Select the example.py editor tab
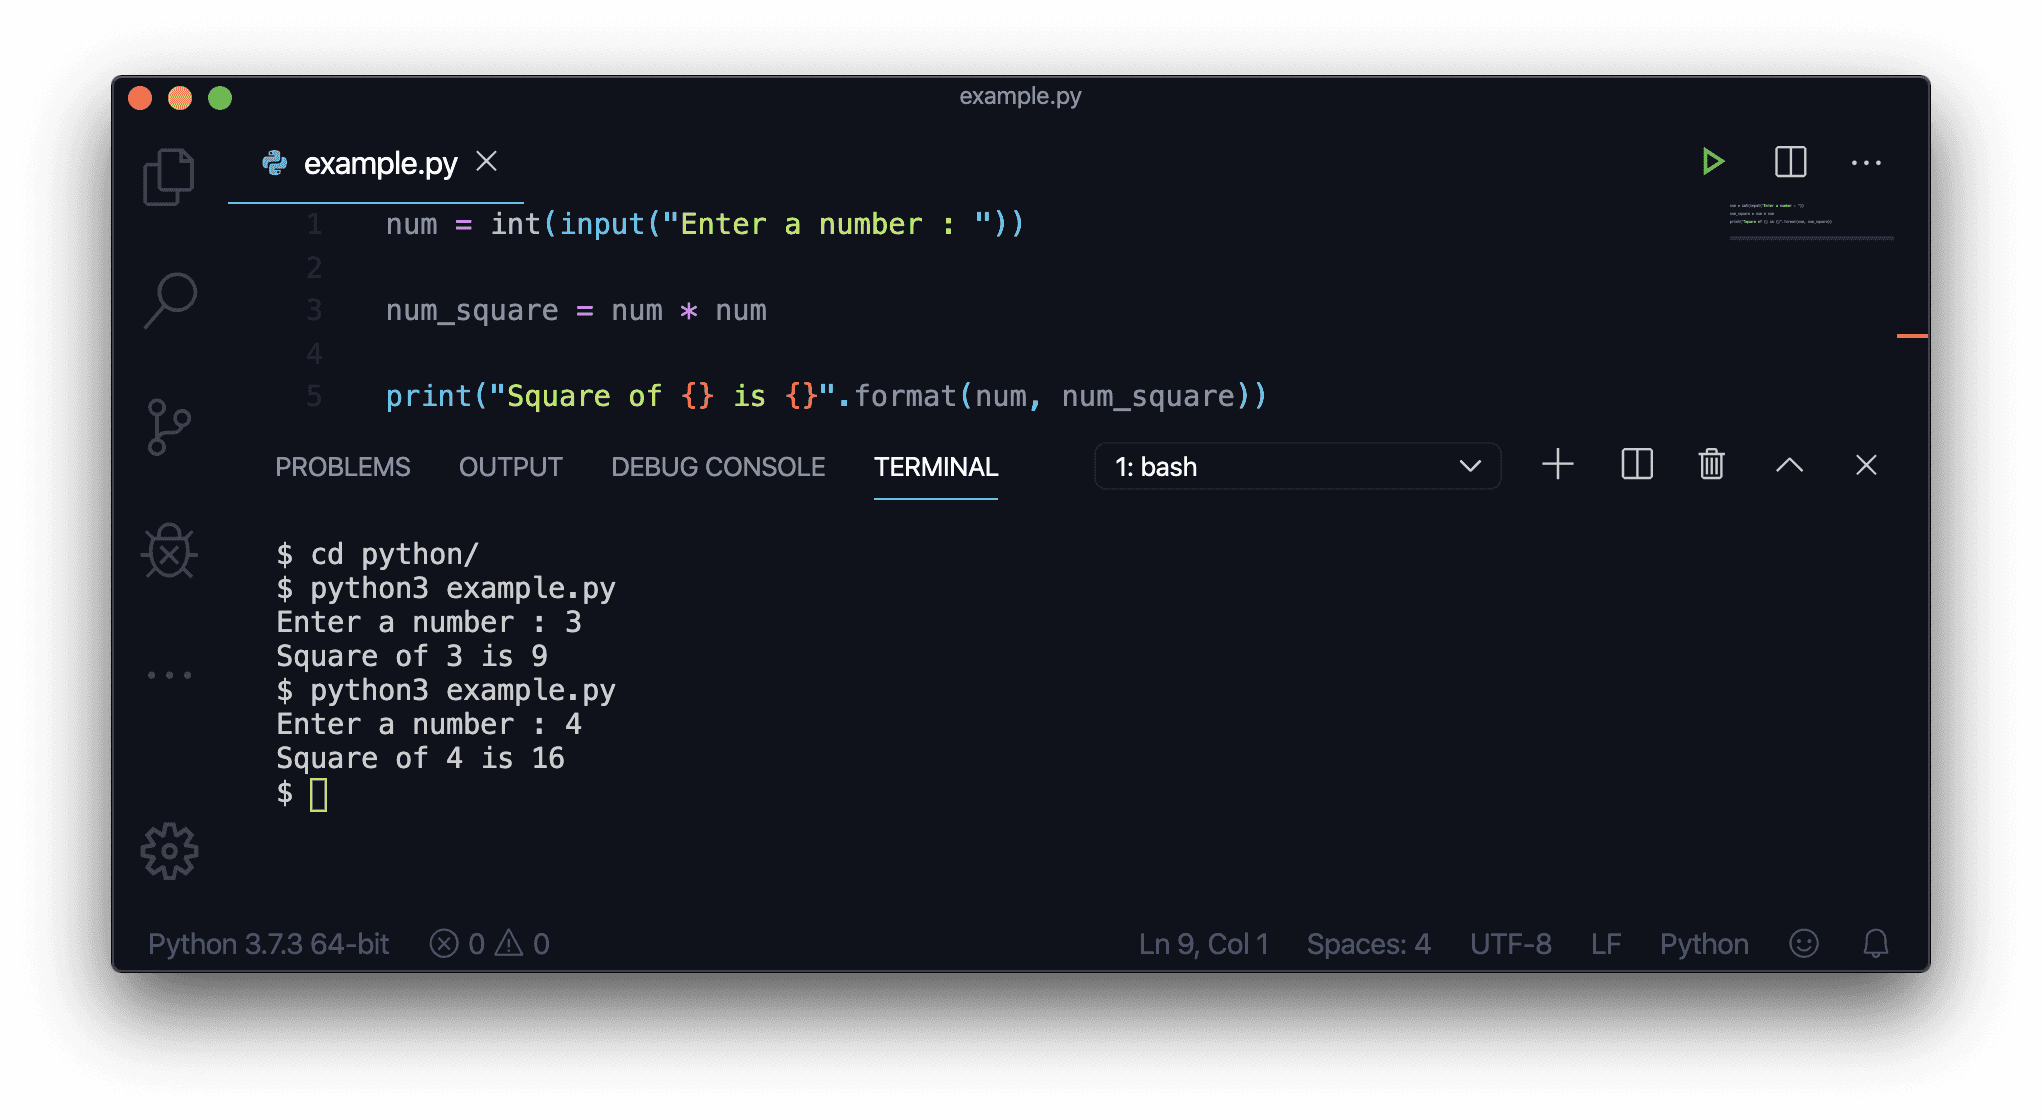The width and height of the screenshot is (2042, 1120). (376, 163)
